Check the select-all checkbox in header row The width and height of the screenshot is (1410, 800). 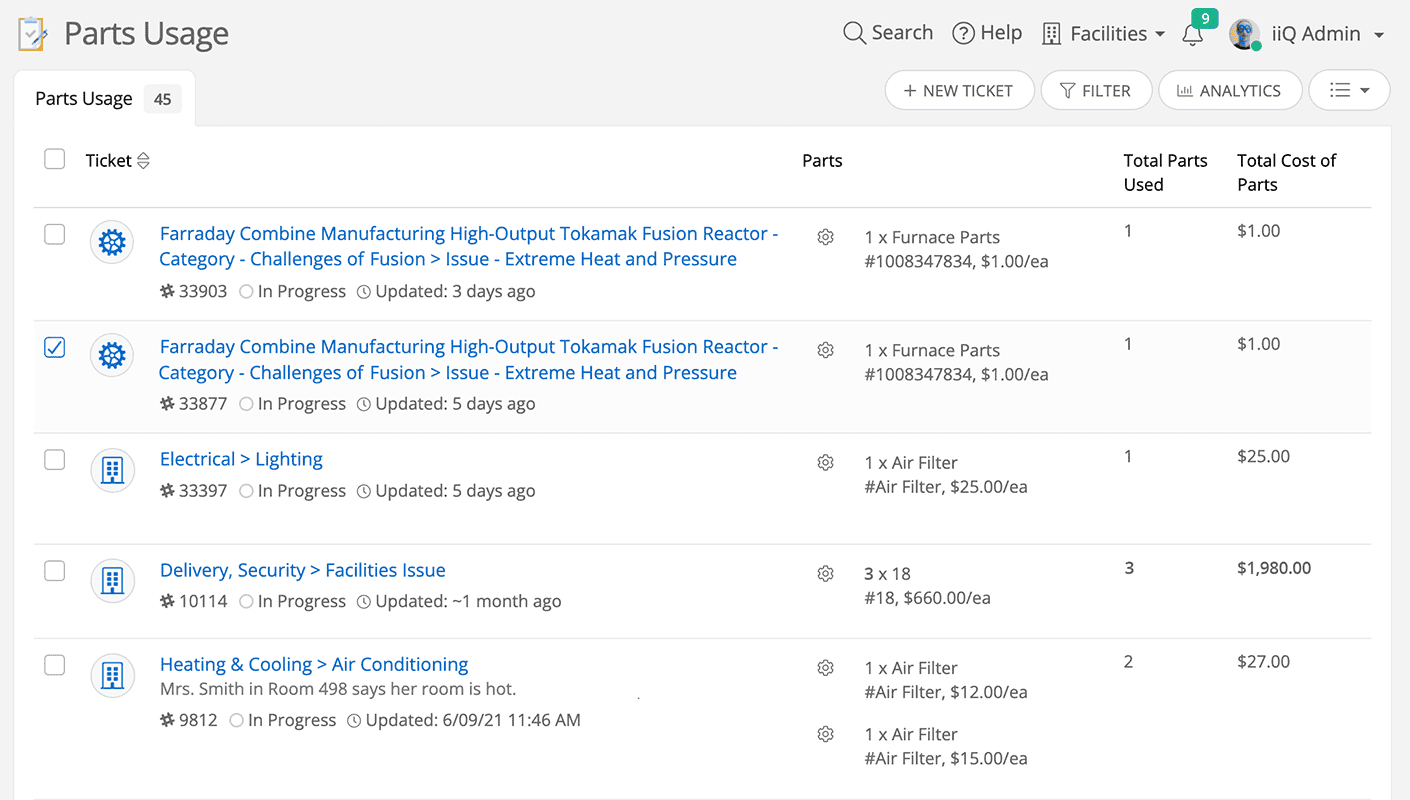[x=55, y=159]
